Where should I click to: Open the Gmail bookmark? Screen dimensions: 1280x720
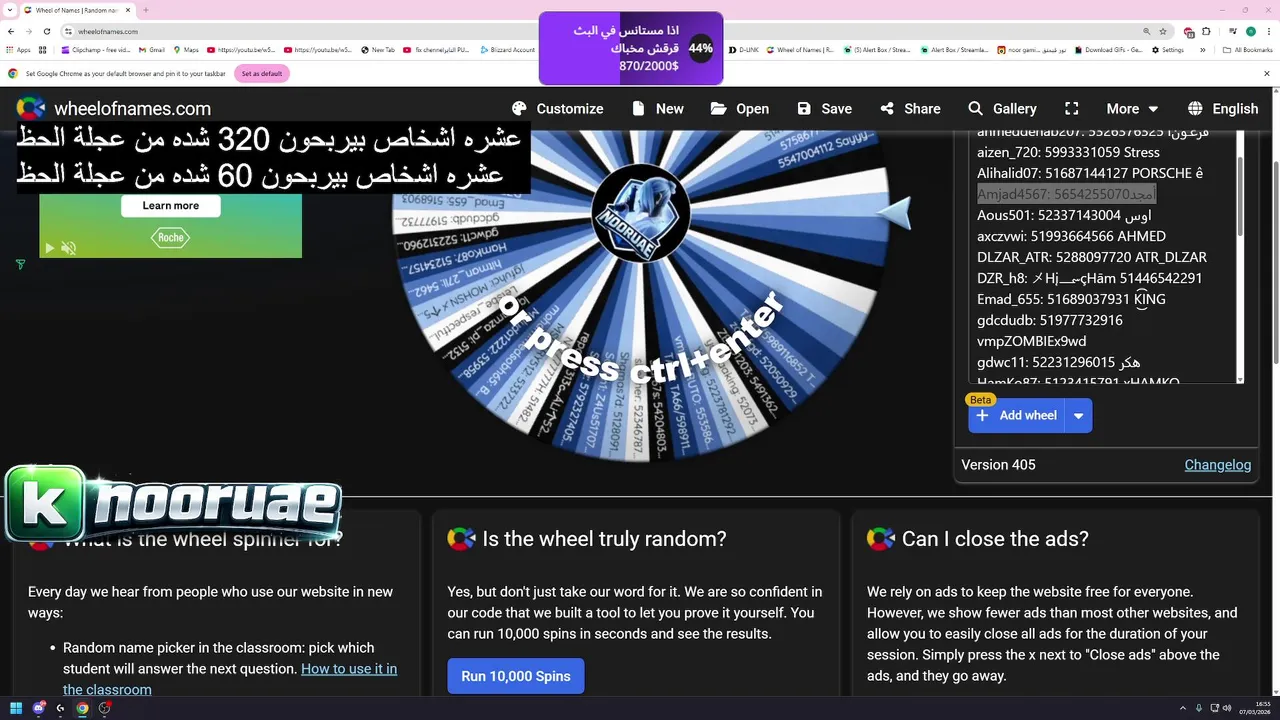[x=151, y=50]
